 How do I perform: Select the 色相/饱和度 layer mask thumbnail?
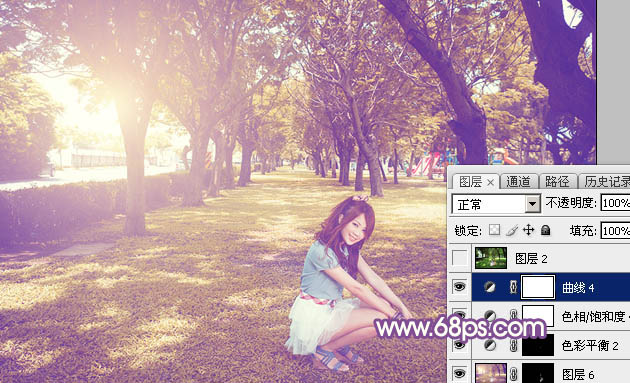tap(538, 315)
